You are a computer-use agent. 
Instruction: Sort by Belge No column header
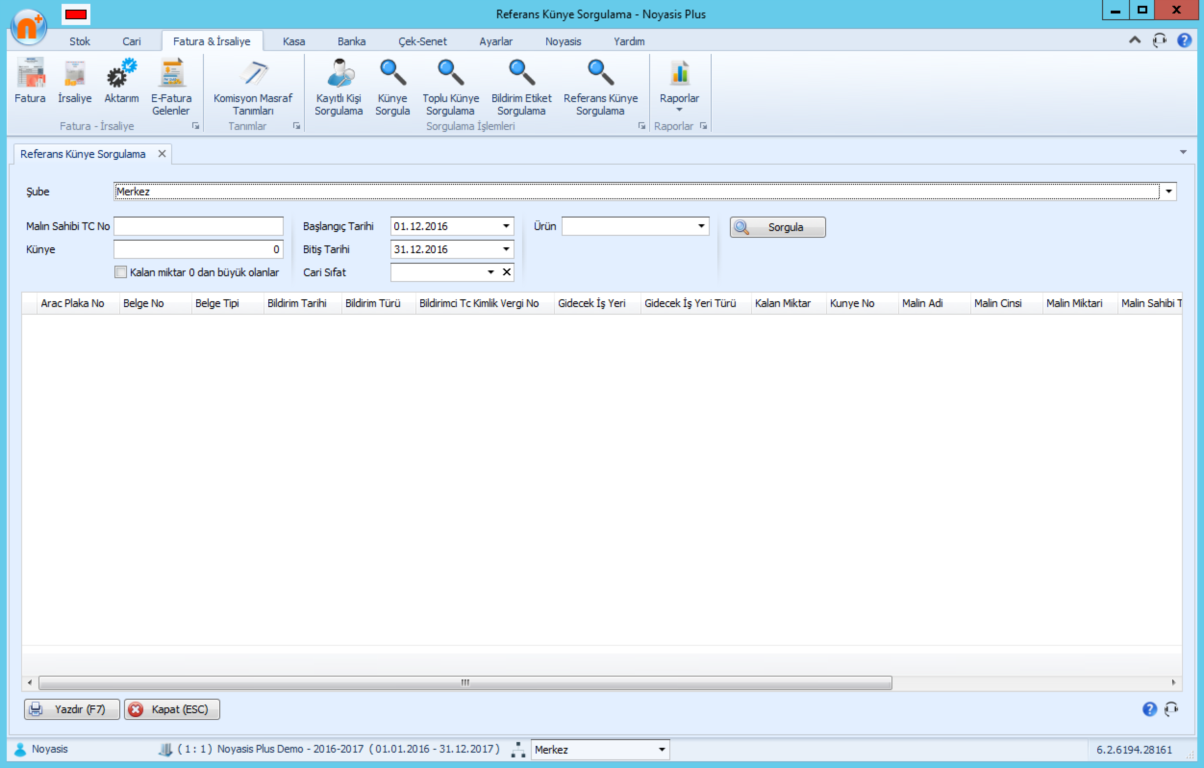point(154,303)
